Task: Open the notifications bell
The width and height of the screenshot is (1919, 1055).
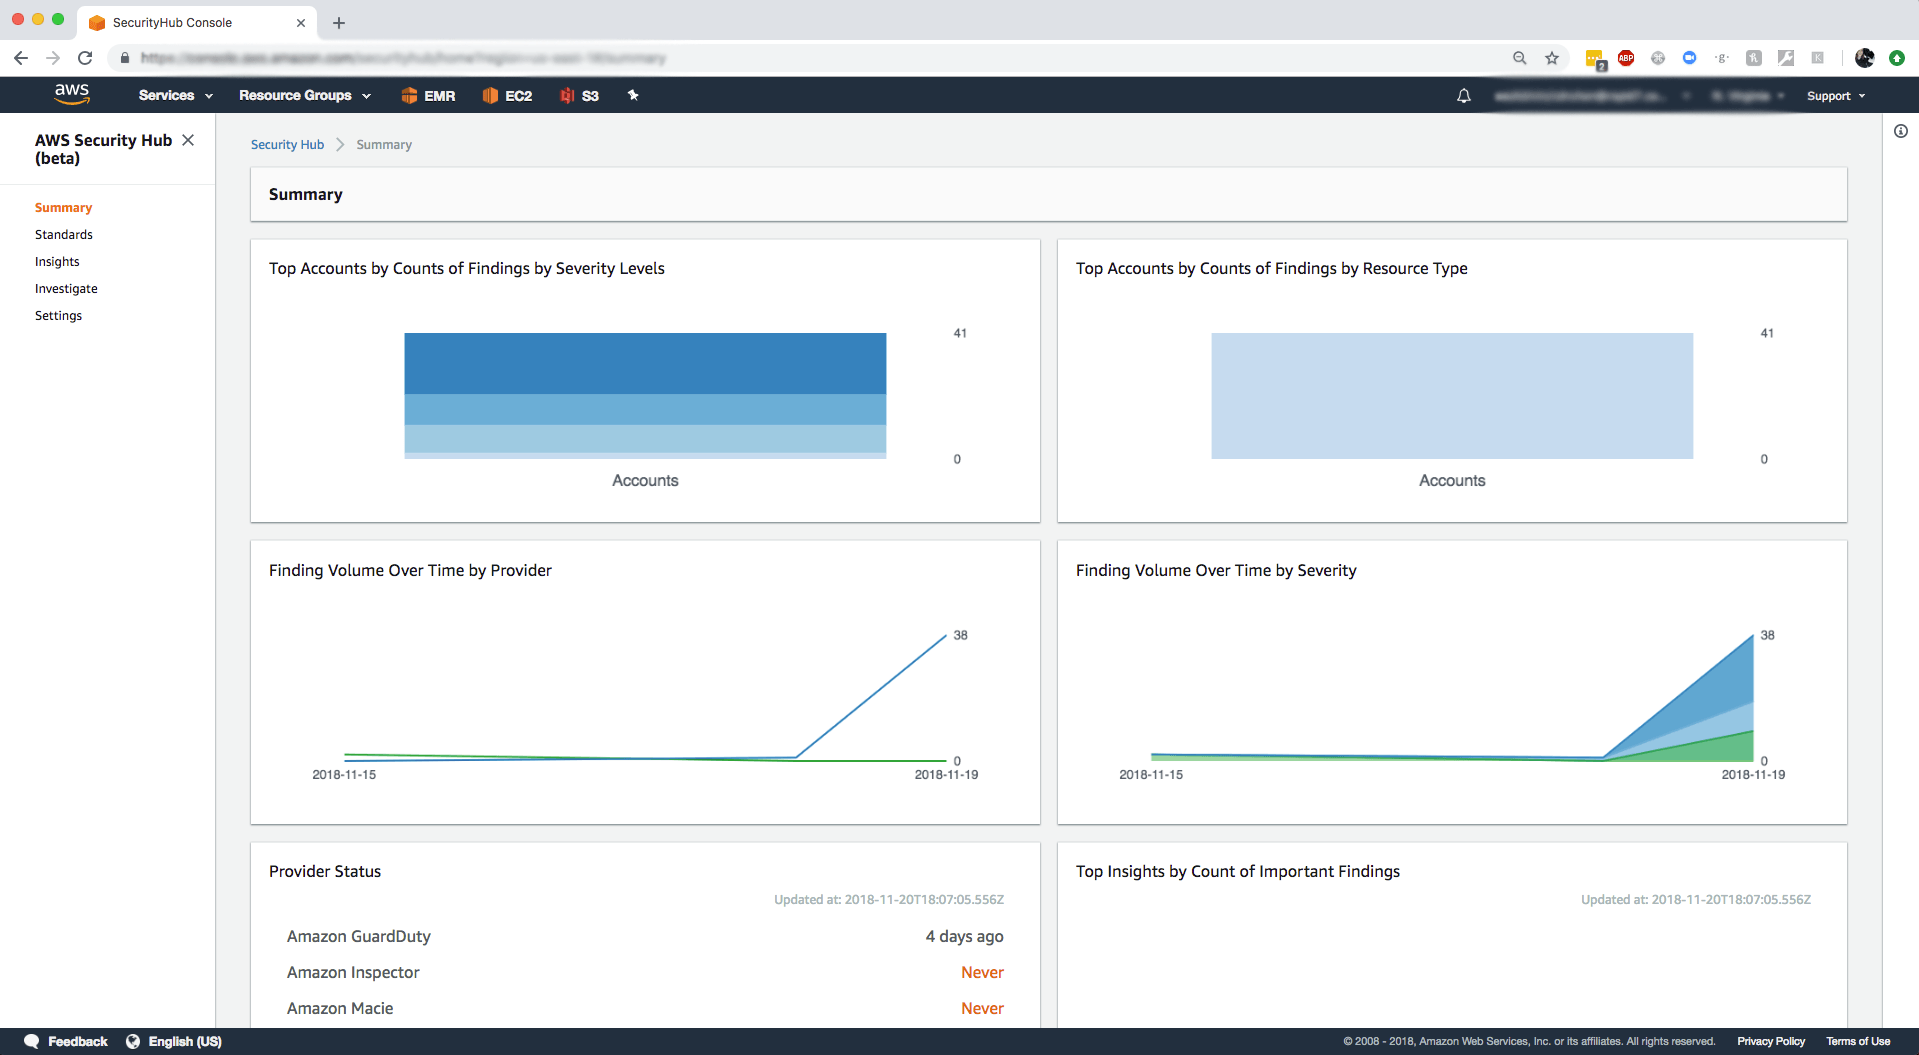Action: tap(1463, 96)
